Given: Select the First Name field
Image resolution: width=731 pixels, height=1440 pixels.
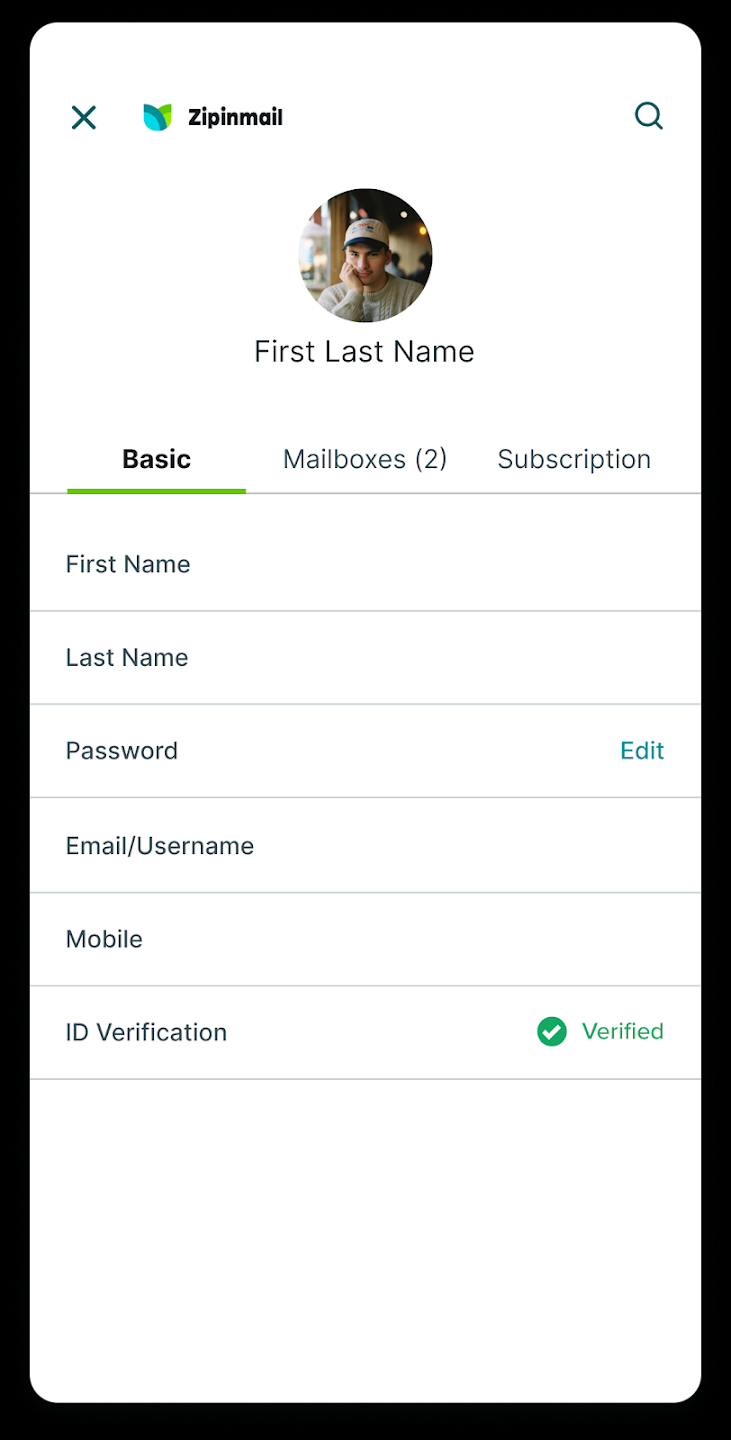Looking at the screenshot, I should click(365, 564).
